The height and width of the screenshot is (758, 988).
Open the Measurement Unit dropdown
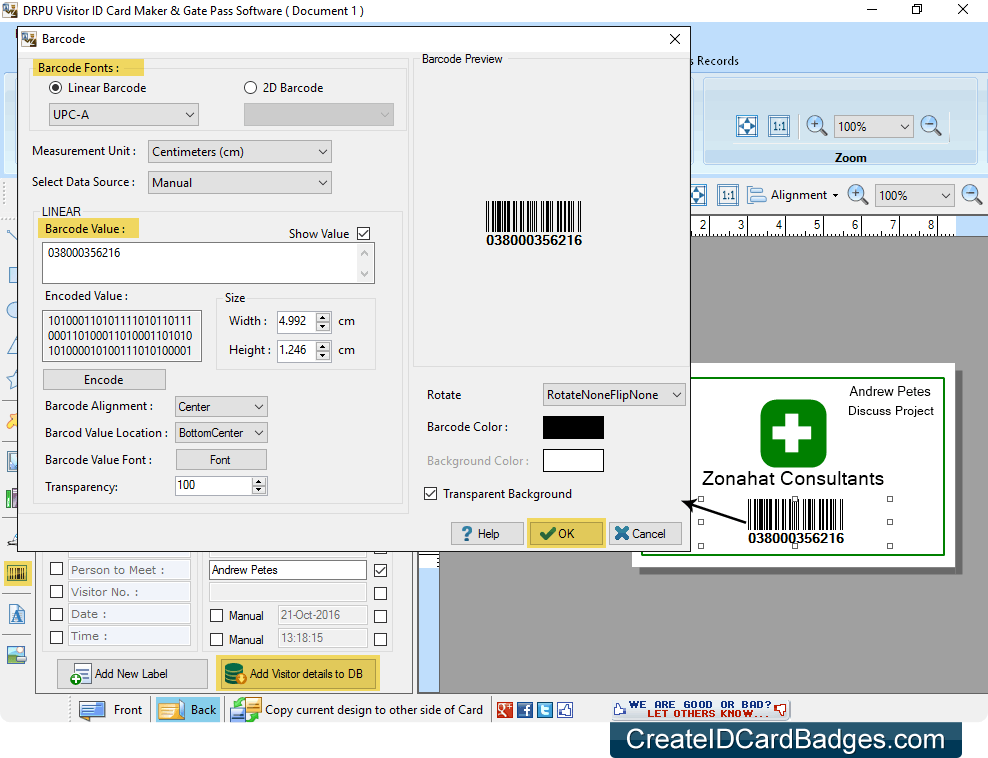pos(239,152)
